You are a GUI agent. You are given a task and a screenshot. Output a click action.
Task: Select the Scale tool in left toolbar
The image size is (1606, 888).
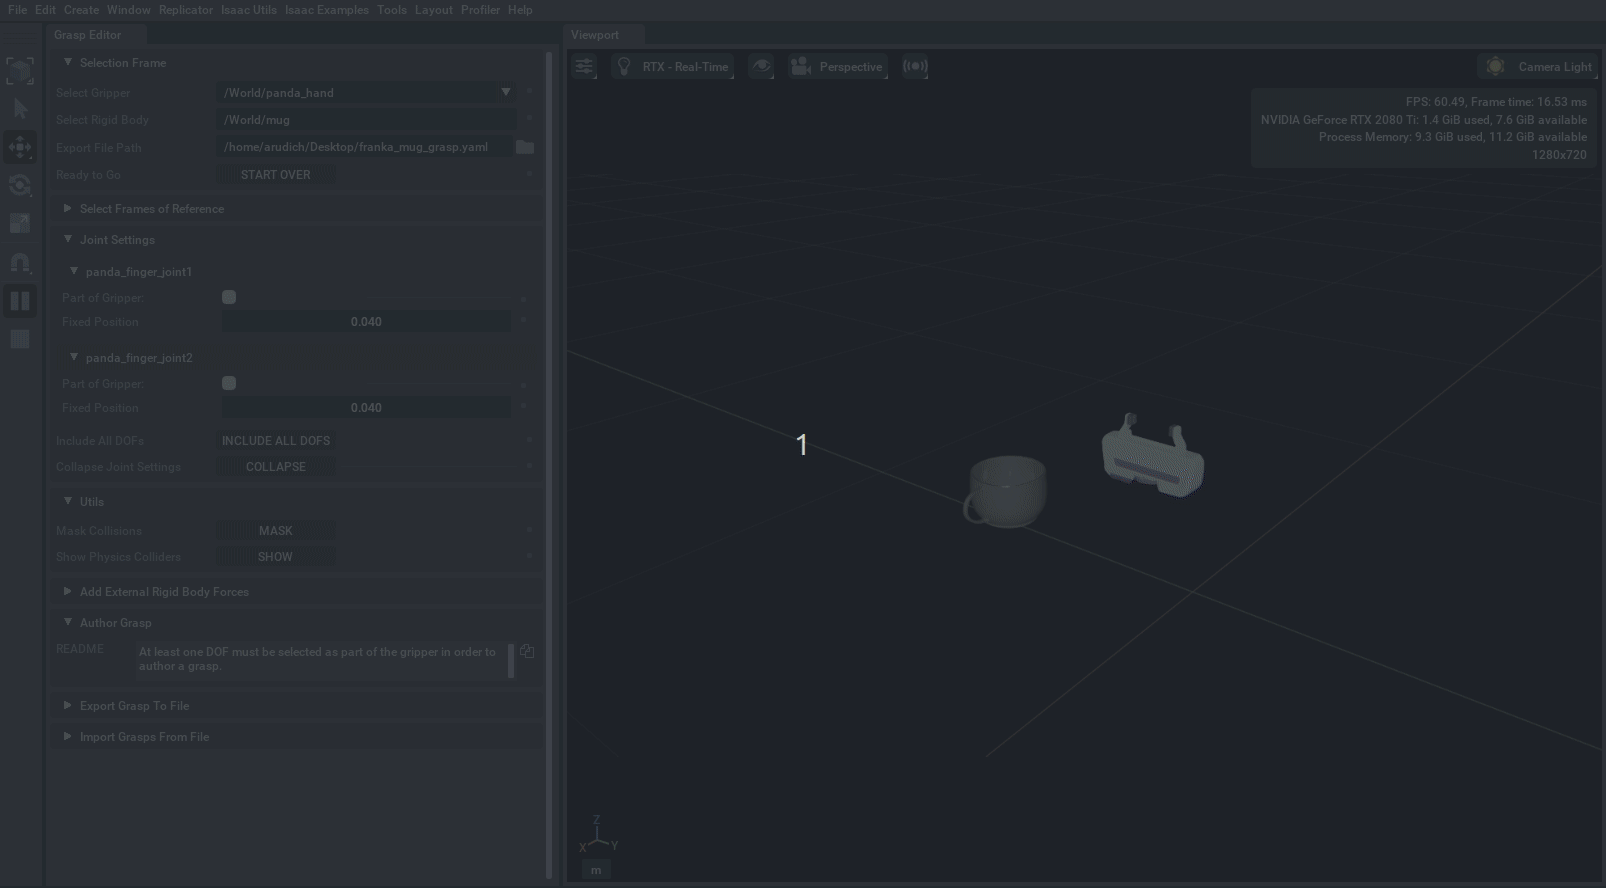(20, 223)
